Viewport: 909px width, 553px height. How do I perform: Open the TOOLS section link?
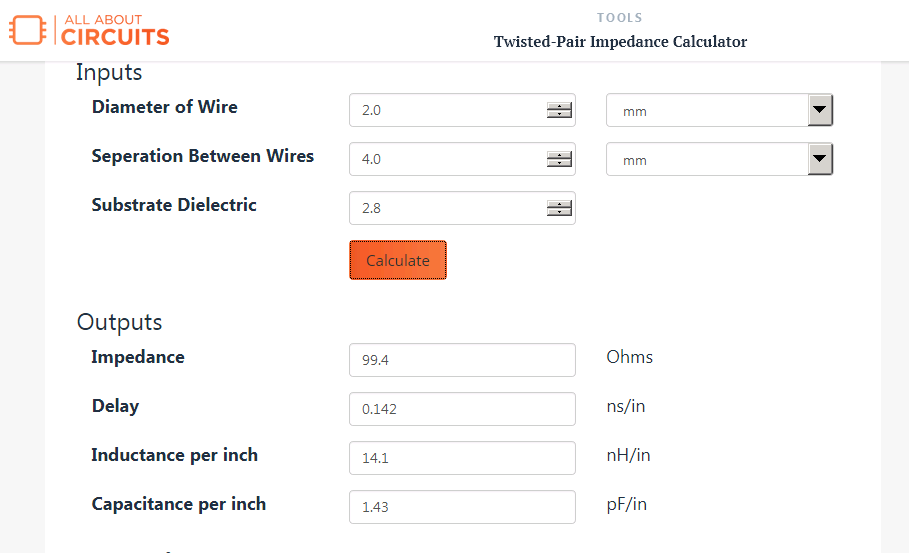[x=620, y=18]
